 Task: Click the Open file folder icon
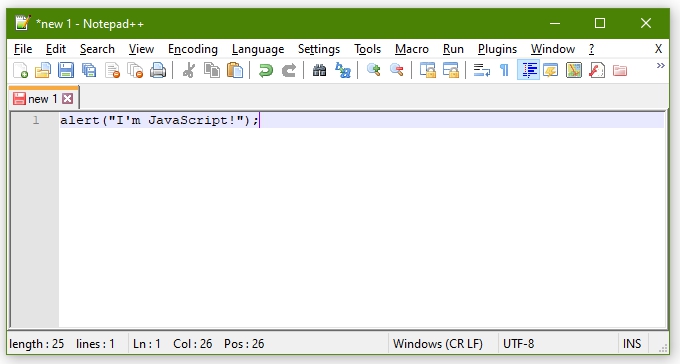point(43,70)
